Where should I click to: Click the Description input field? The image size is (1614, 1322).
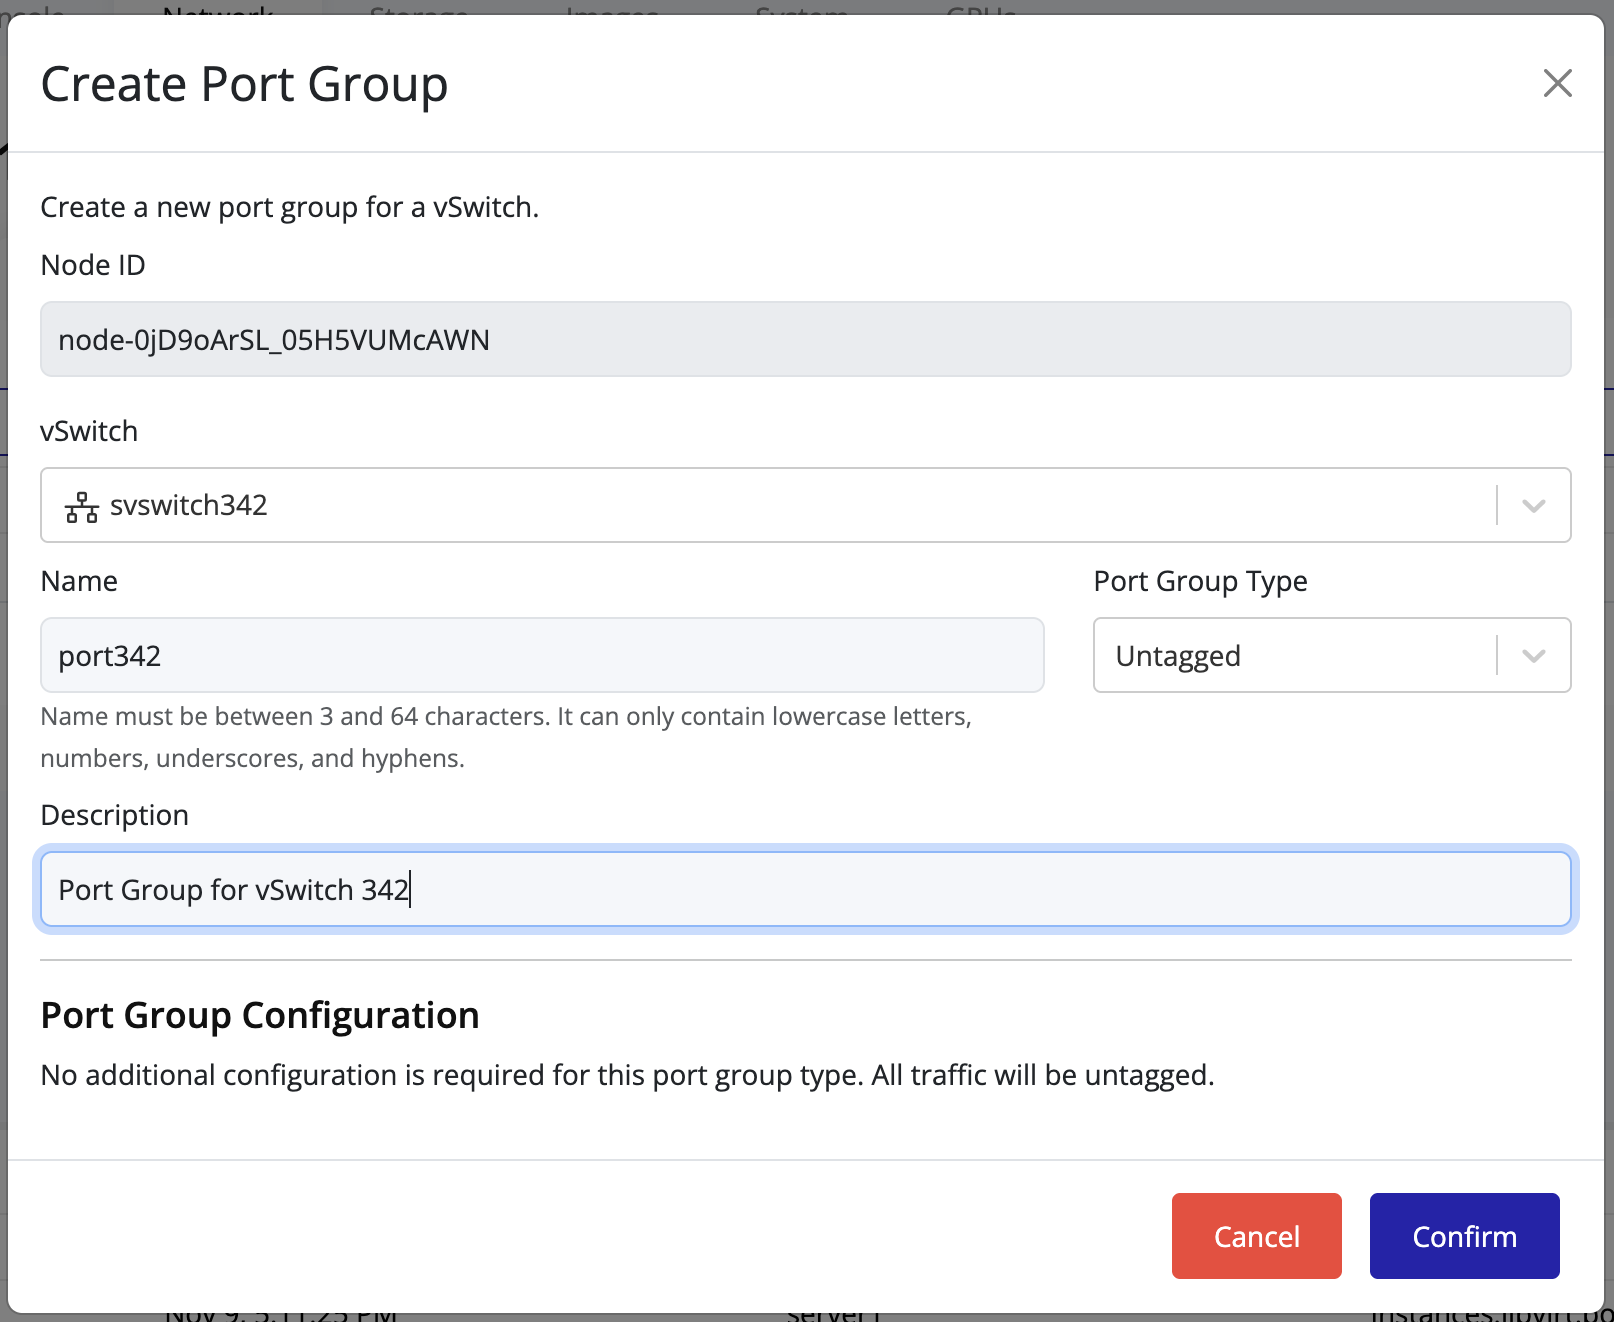pos(800,889)
